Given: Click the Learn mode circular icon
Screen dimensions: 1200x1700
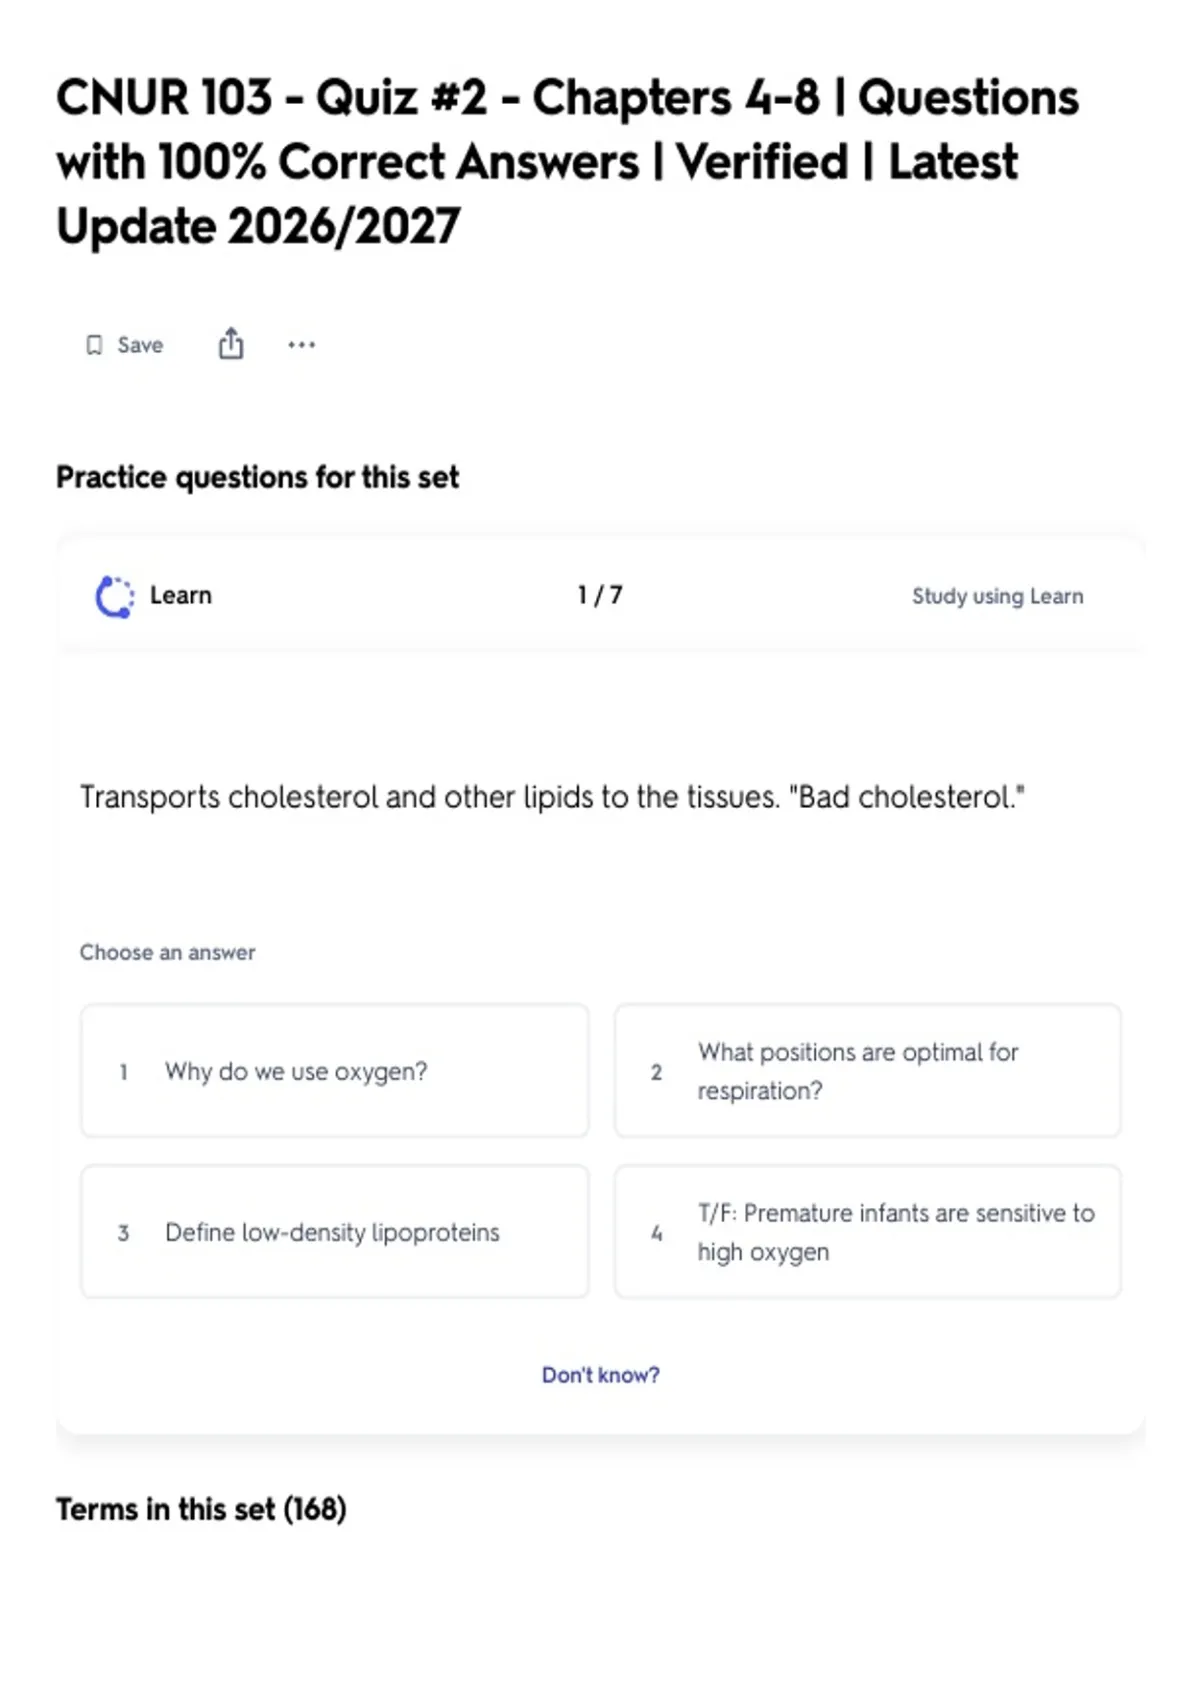Looking at the screenshot, I should [x=114, y=597].
